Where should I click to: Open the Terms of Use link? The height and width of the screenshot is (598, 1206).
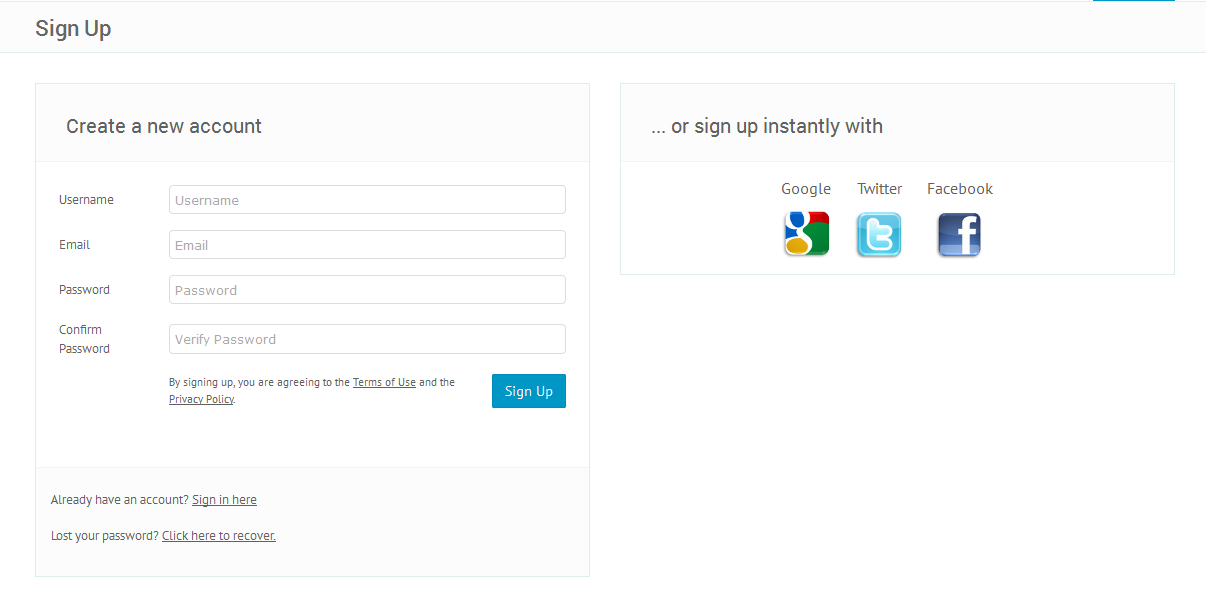coord(384,381)
